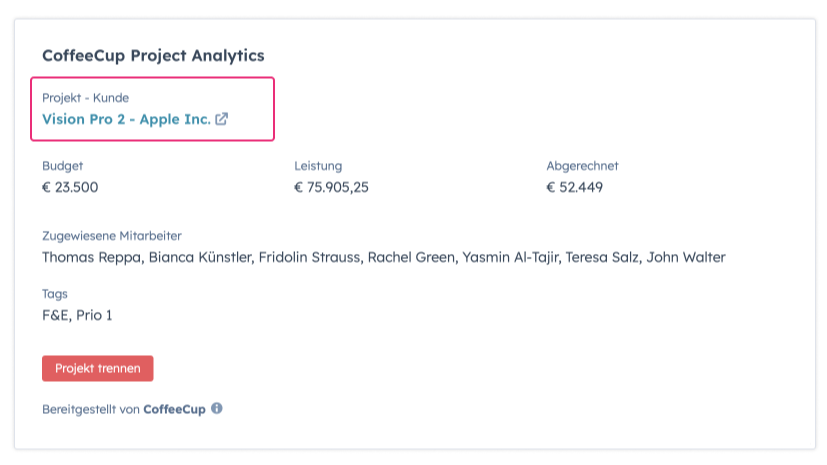Screen dimensions: 827x465
Task: Select Bianca Künstler in assigned employees
Action: coord(196,257)
